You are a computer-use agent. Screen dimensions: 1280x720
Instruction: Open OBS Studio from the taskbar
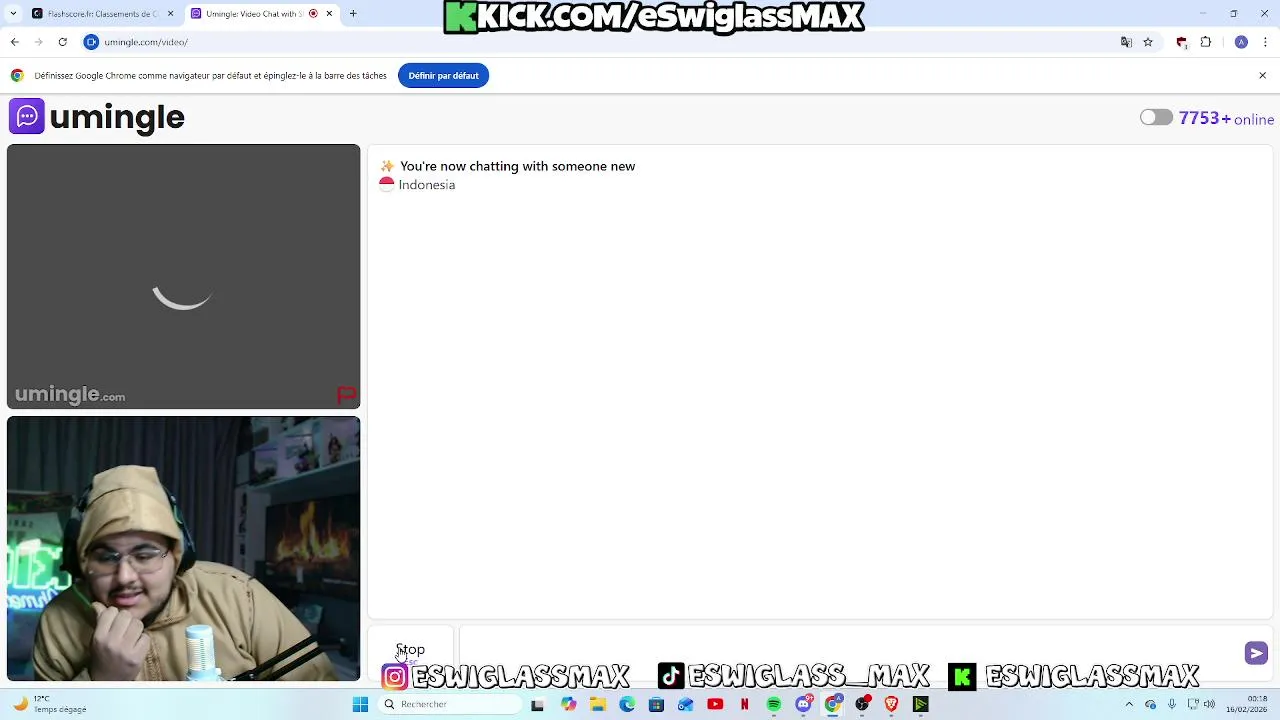tap(862, 704)
